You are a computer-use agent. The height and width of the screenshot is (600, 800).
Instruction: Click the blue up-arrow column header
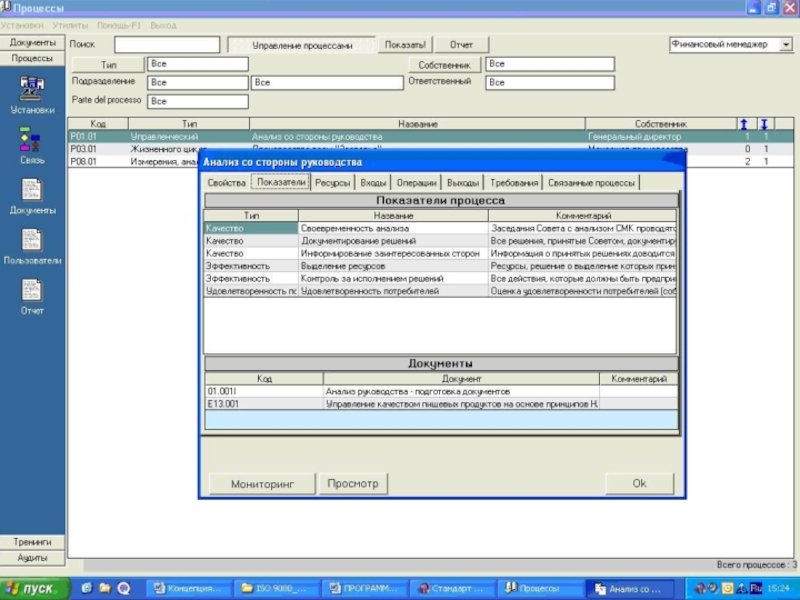click(744, 124)
